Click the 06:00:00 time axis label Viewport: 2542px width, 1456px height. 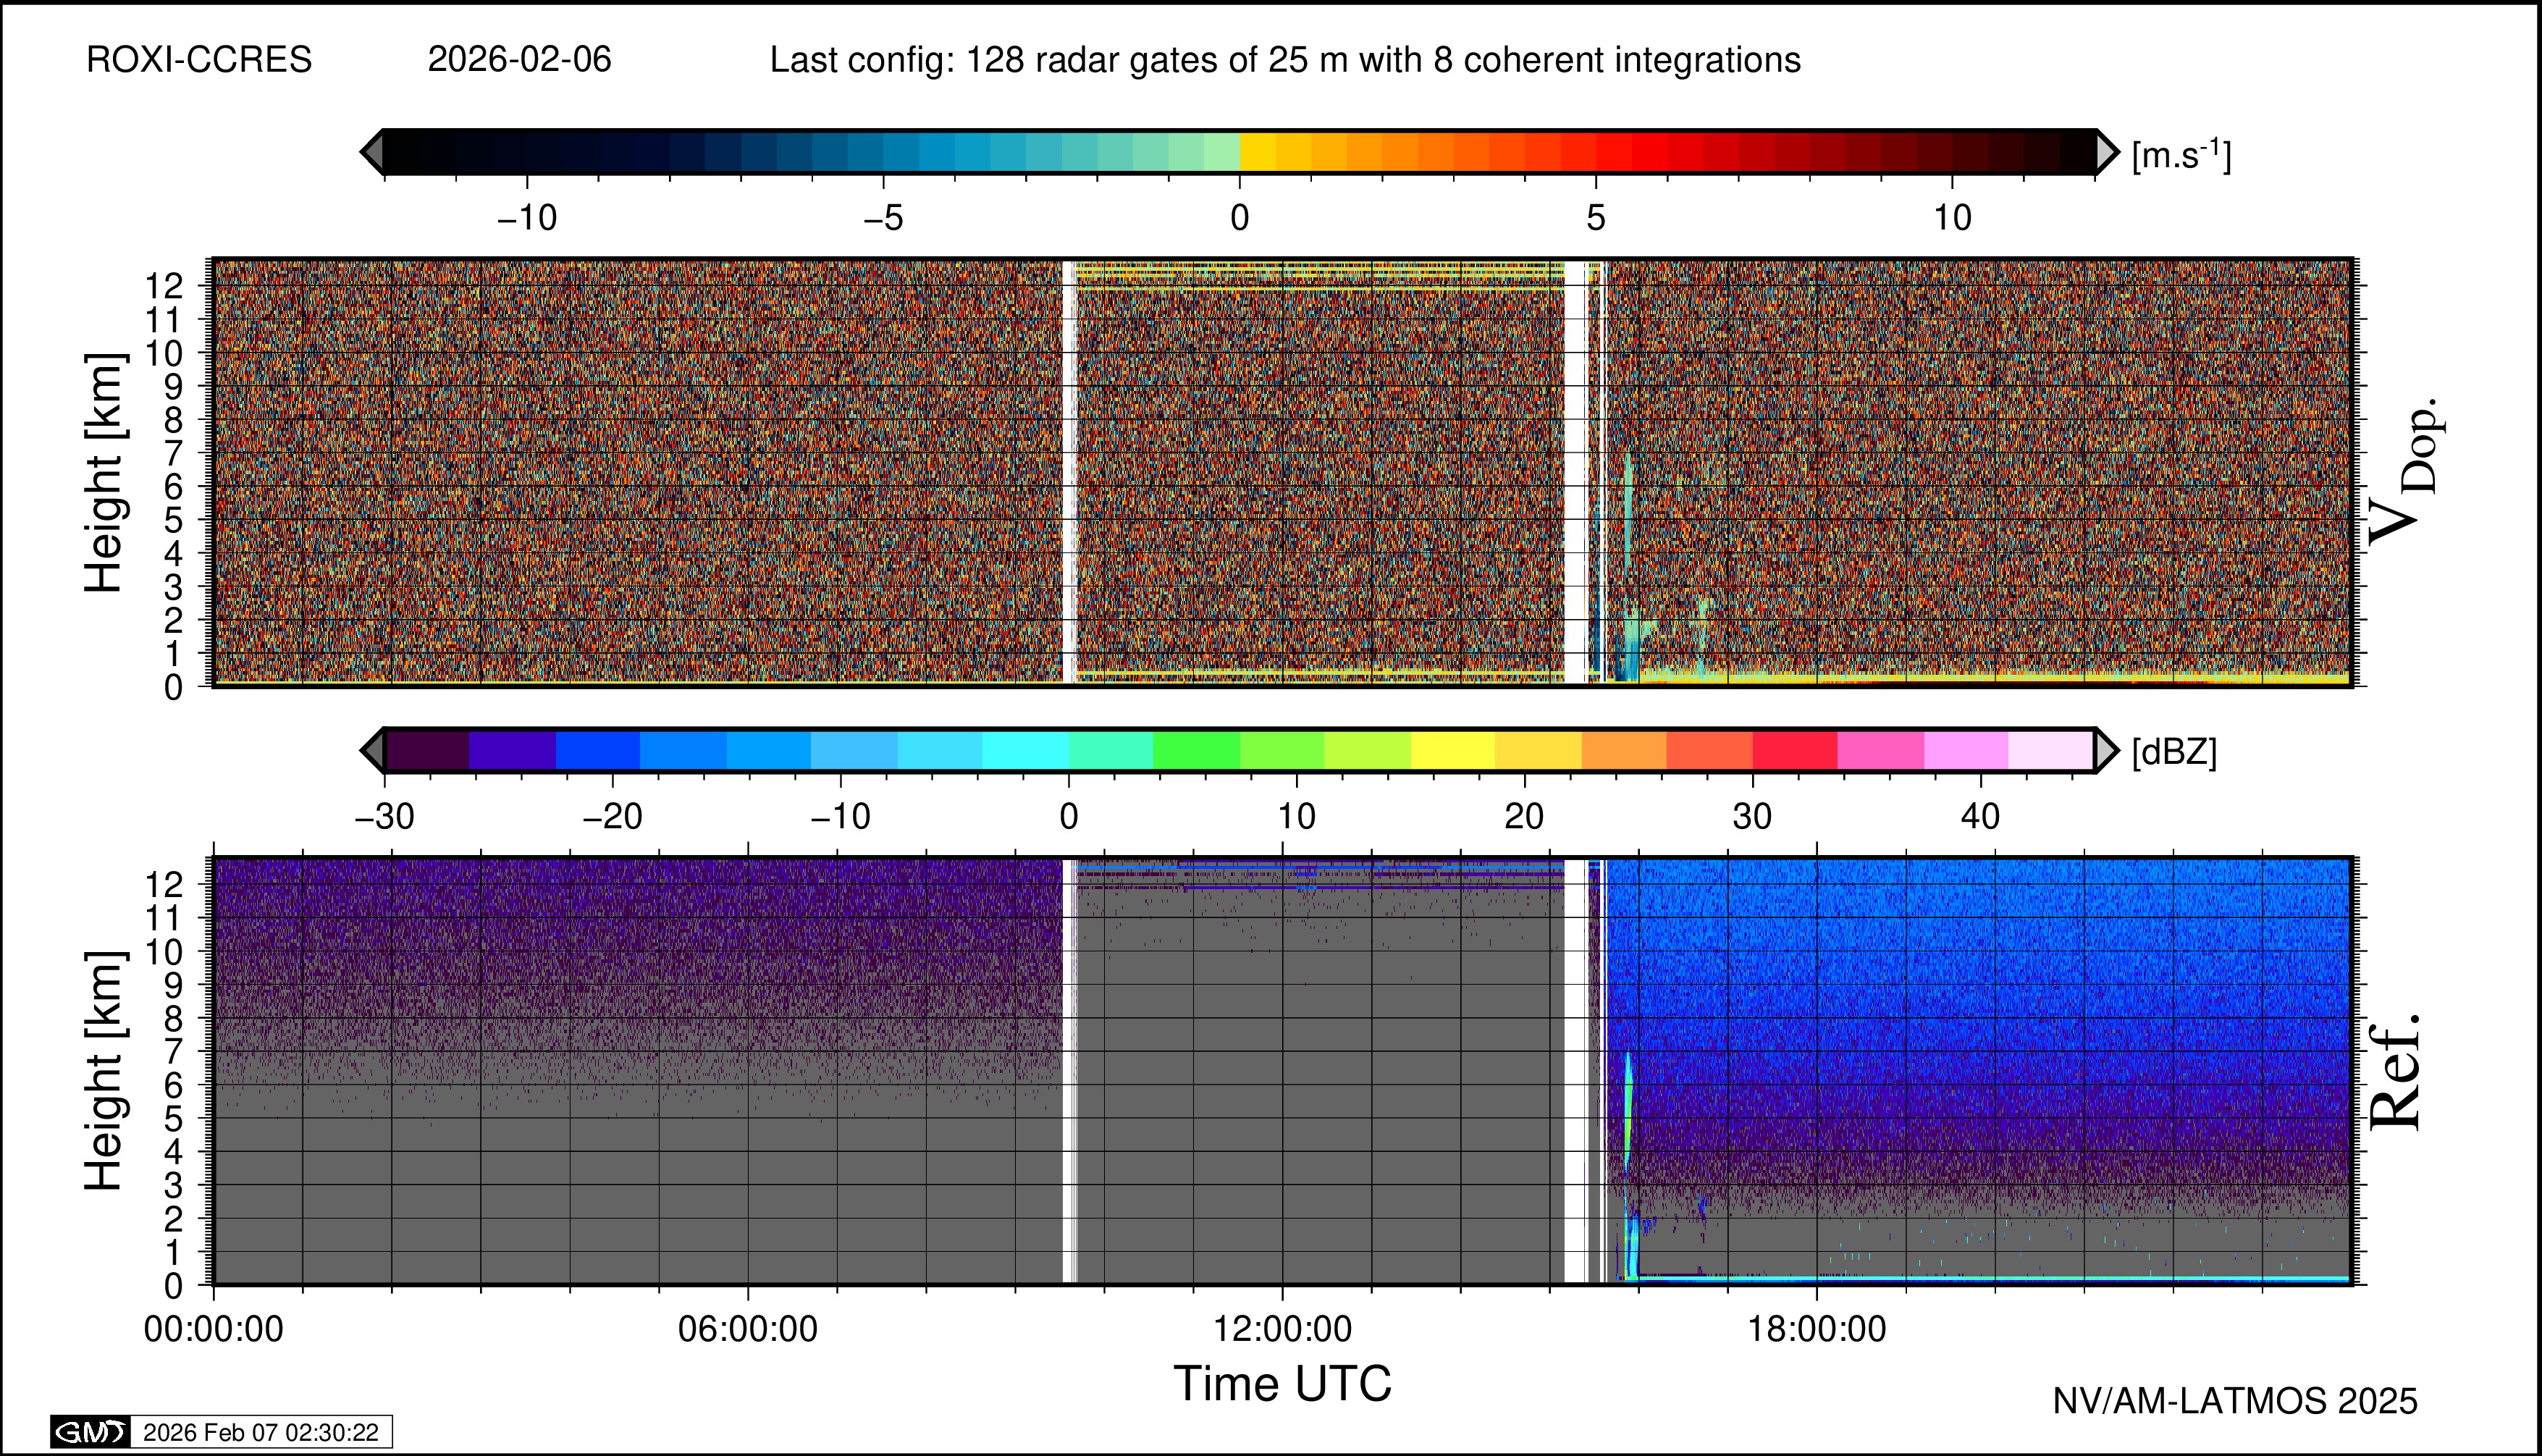pyautogui.click(x=748, y=1330)
